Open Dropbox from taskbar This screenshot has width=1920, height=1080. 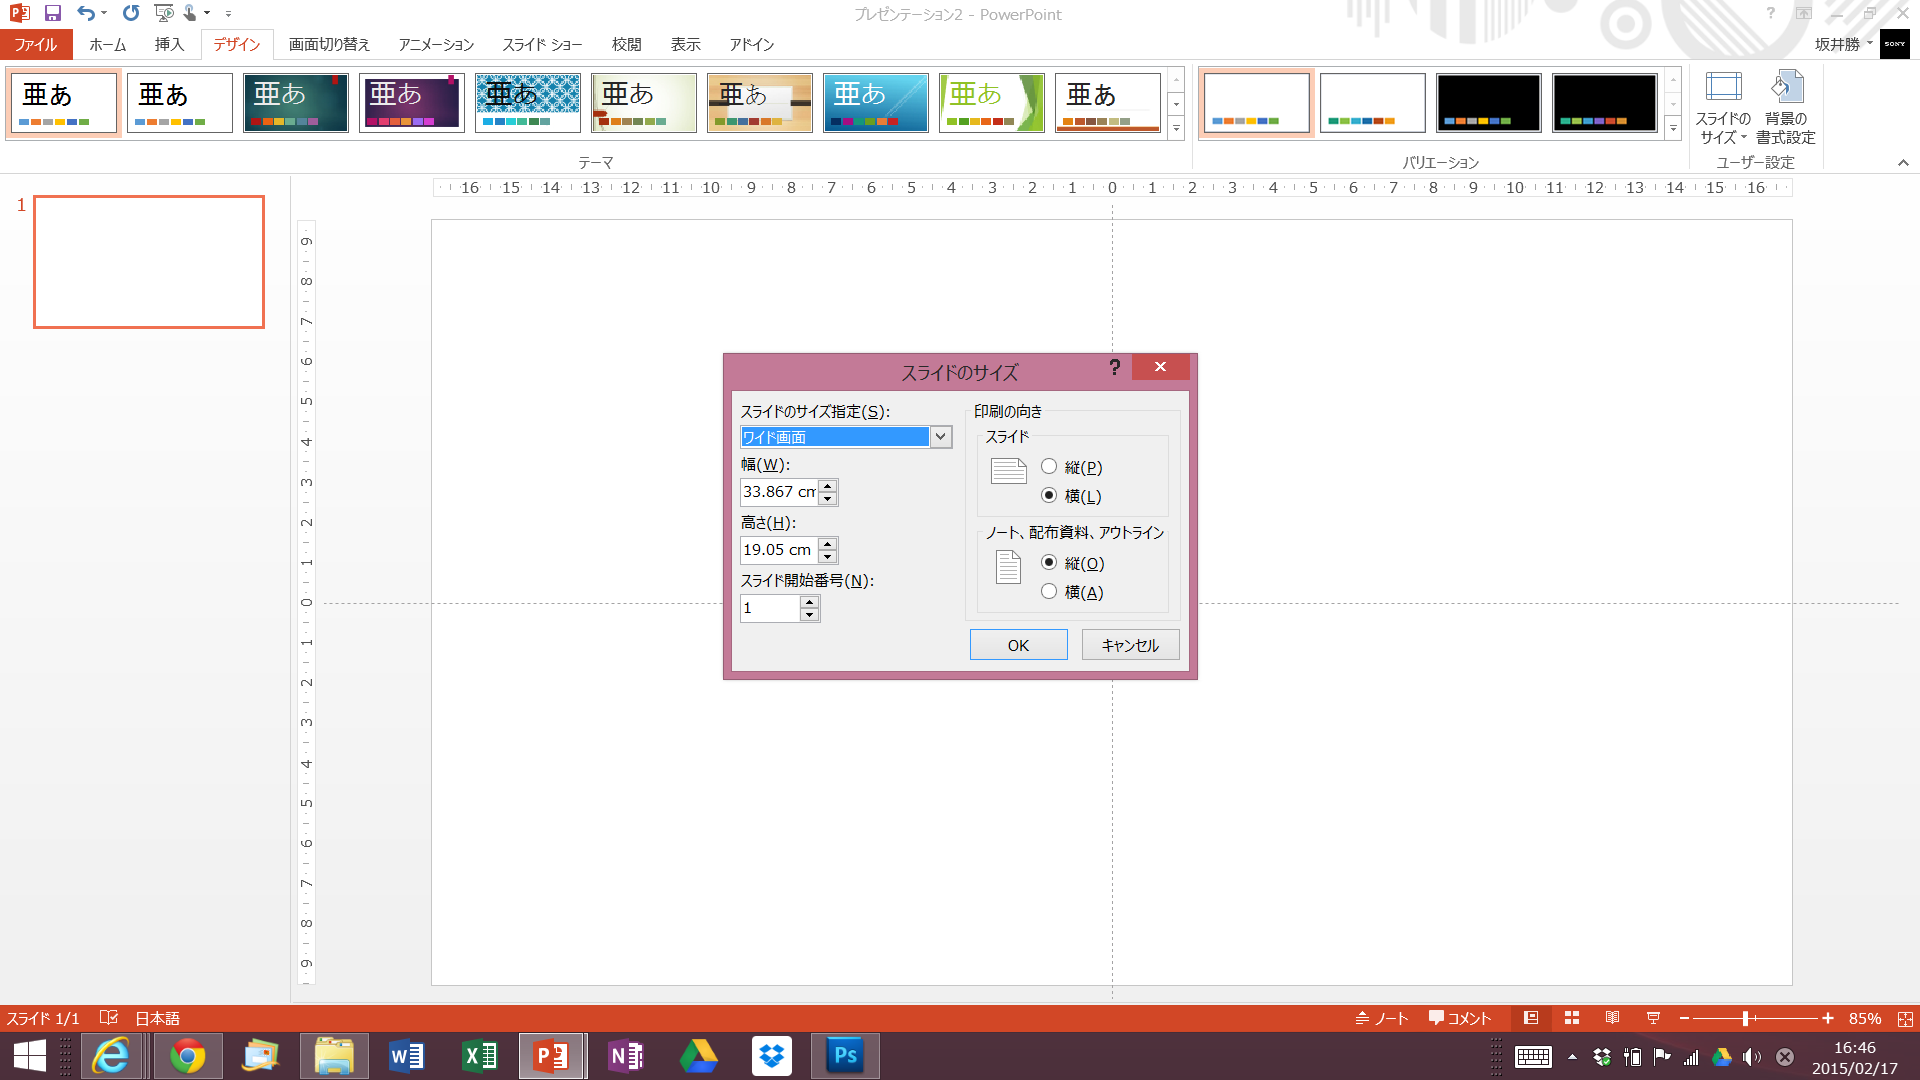point(772,1055)
